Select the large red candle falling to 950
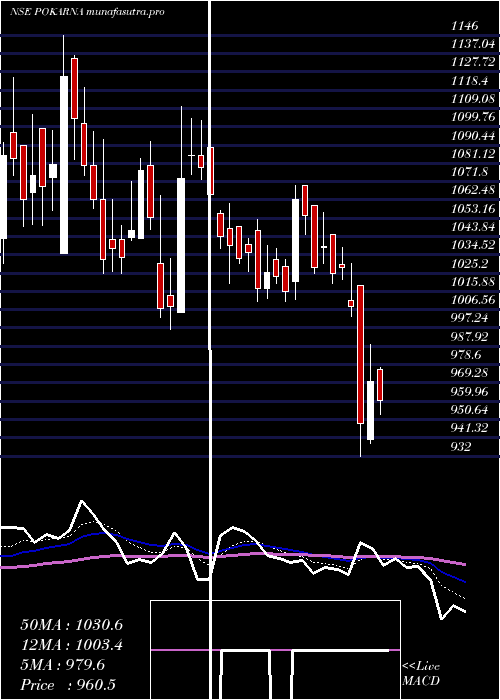The height and width of the screenshot is (700, 500). point(360,354)
